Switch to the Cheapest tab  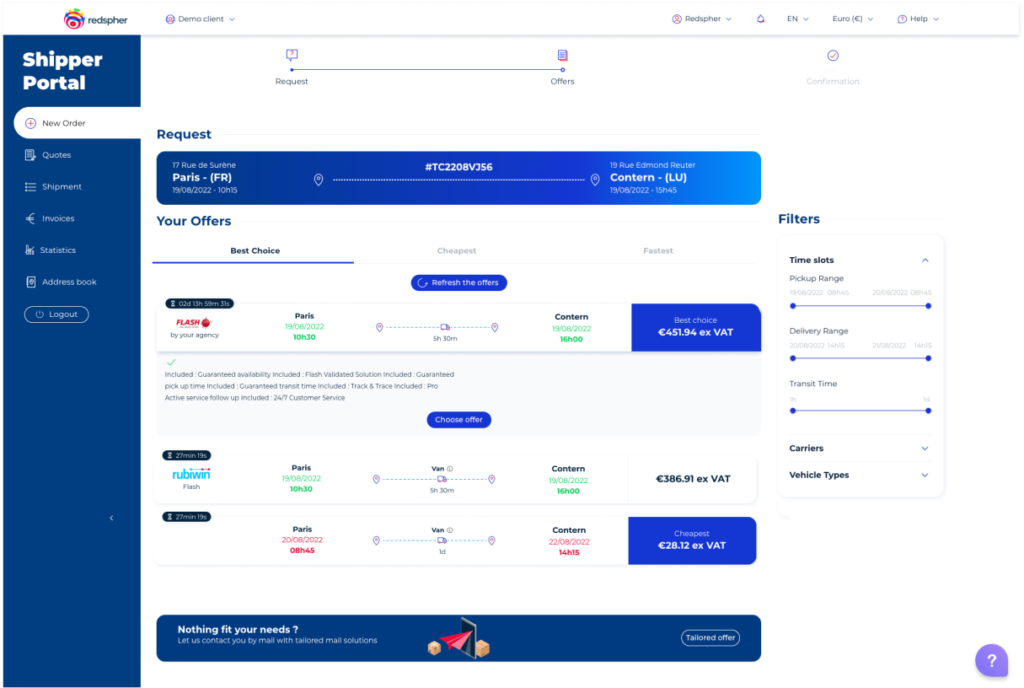pos(456,251)
